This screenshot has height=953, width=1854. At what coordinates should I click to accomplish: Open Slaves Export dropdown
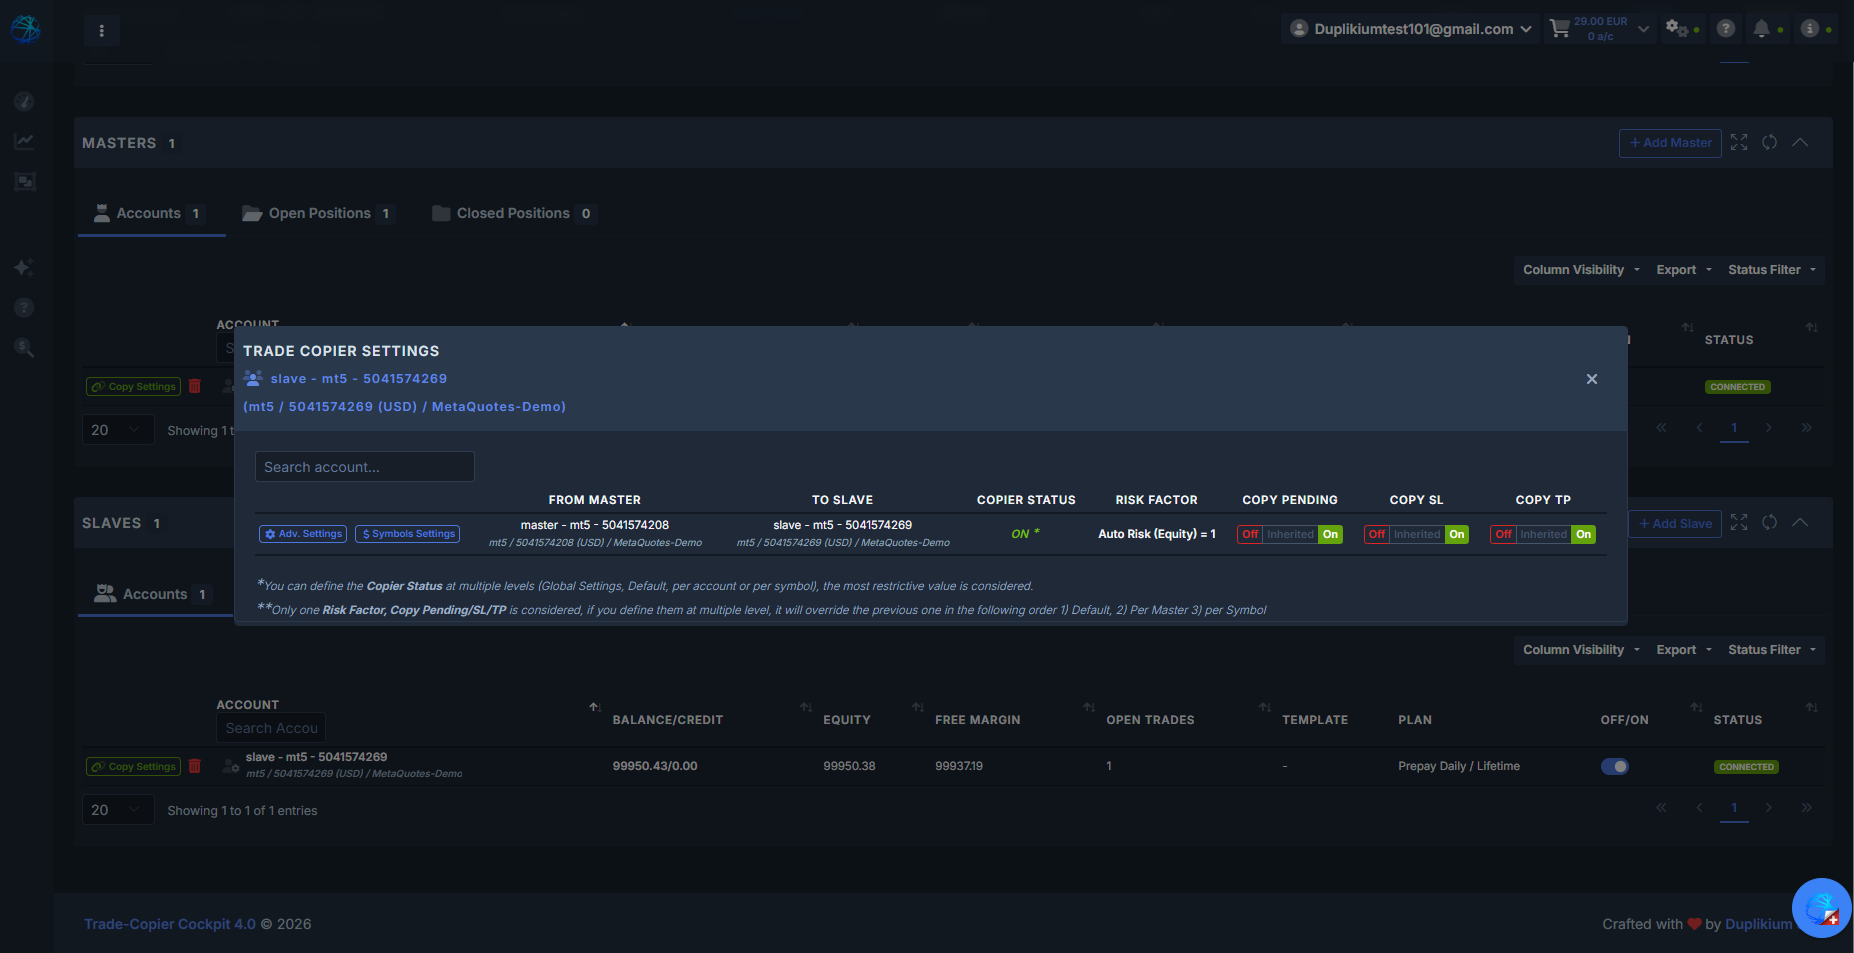tap(1684, 650)
